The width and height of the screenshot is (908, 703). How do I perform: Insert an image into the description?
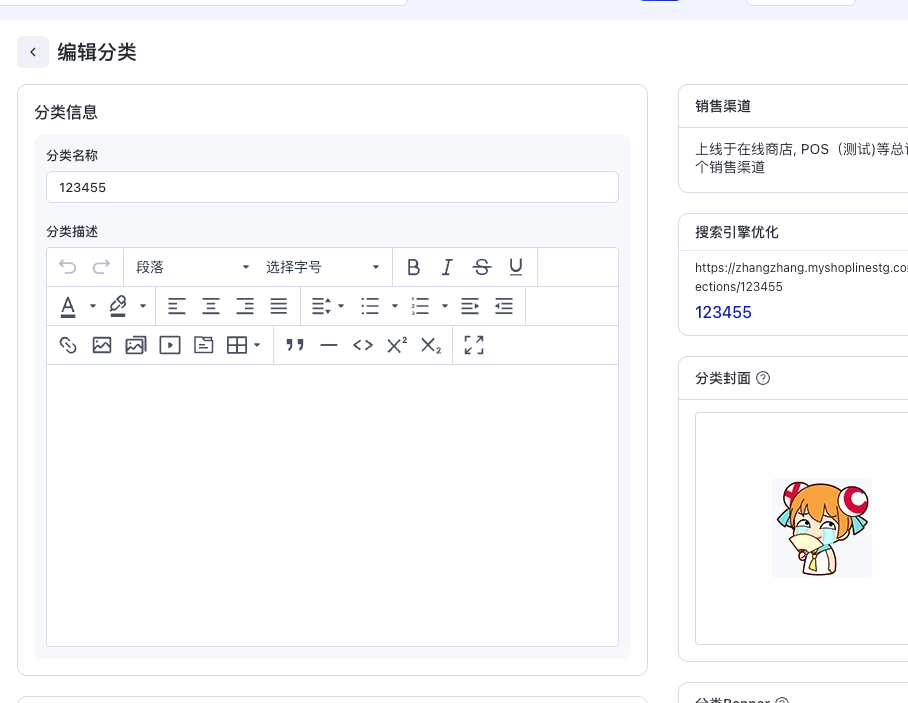(102, 345)
